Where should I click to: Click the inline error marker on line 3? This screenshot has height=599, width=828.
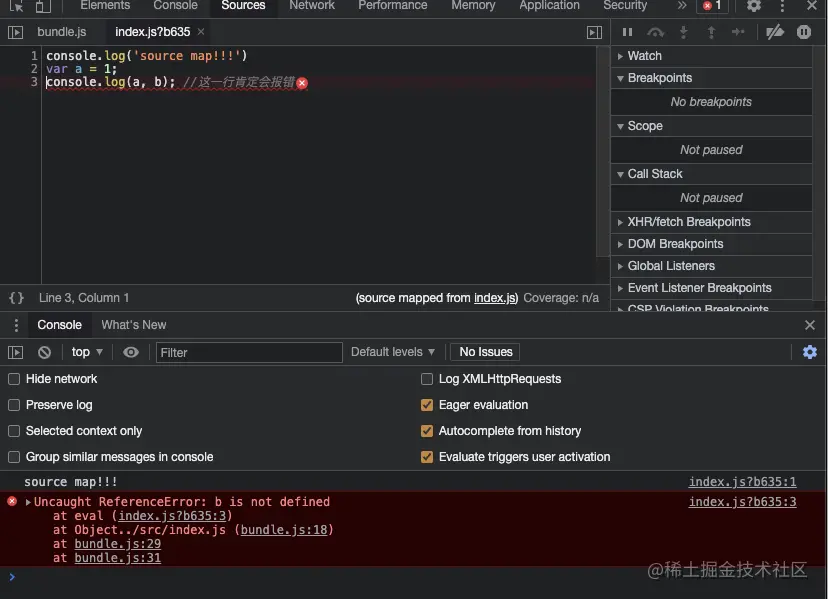[x=302, y=83]
